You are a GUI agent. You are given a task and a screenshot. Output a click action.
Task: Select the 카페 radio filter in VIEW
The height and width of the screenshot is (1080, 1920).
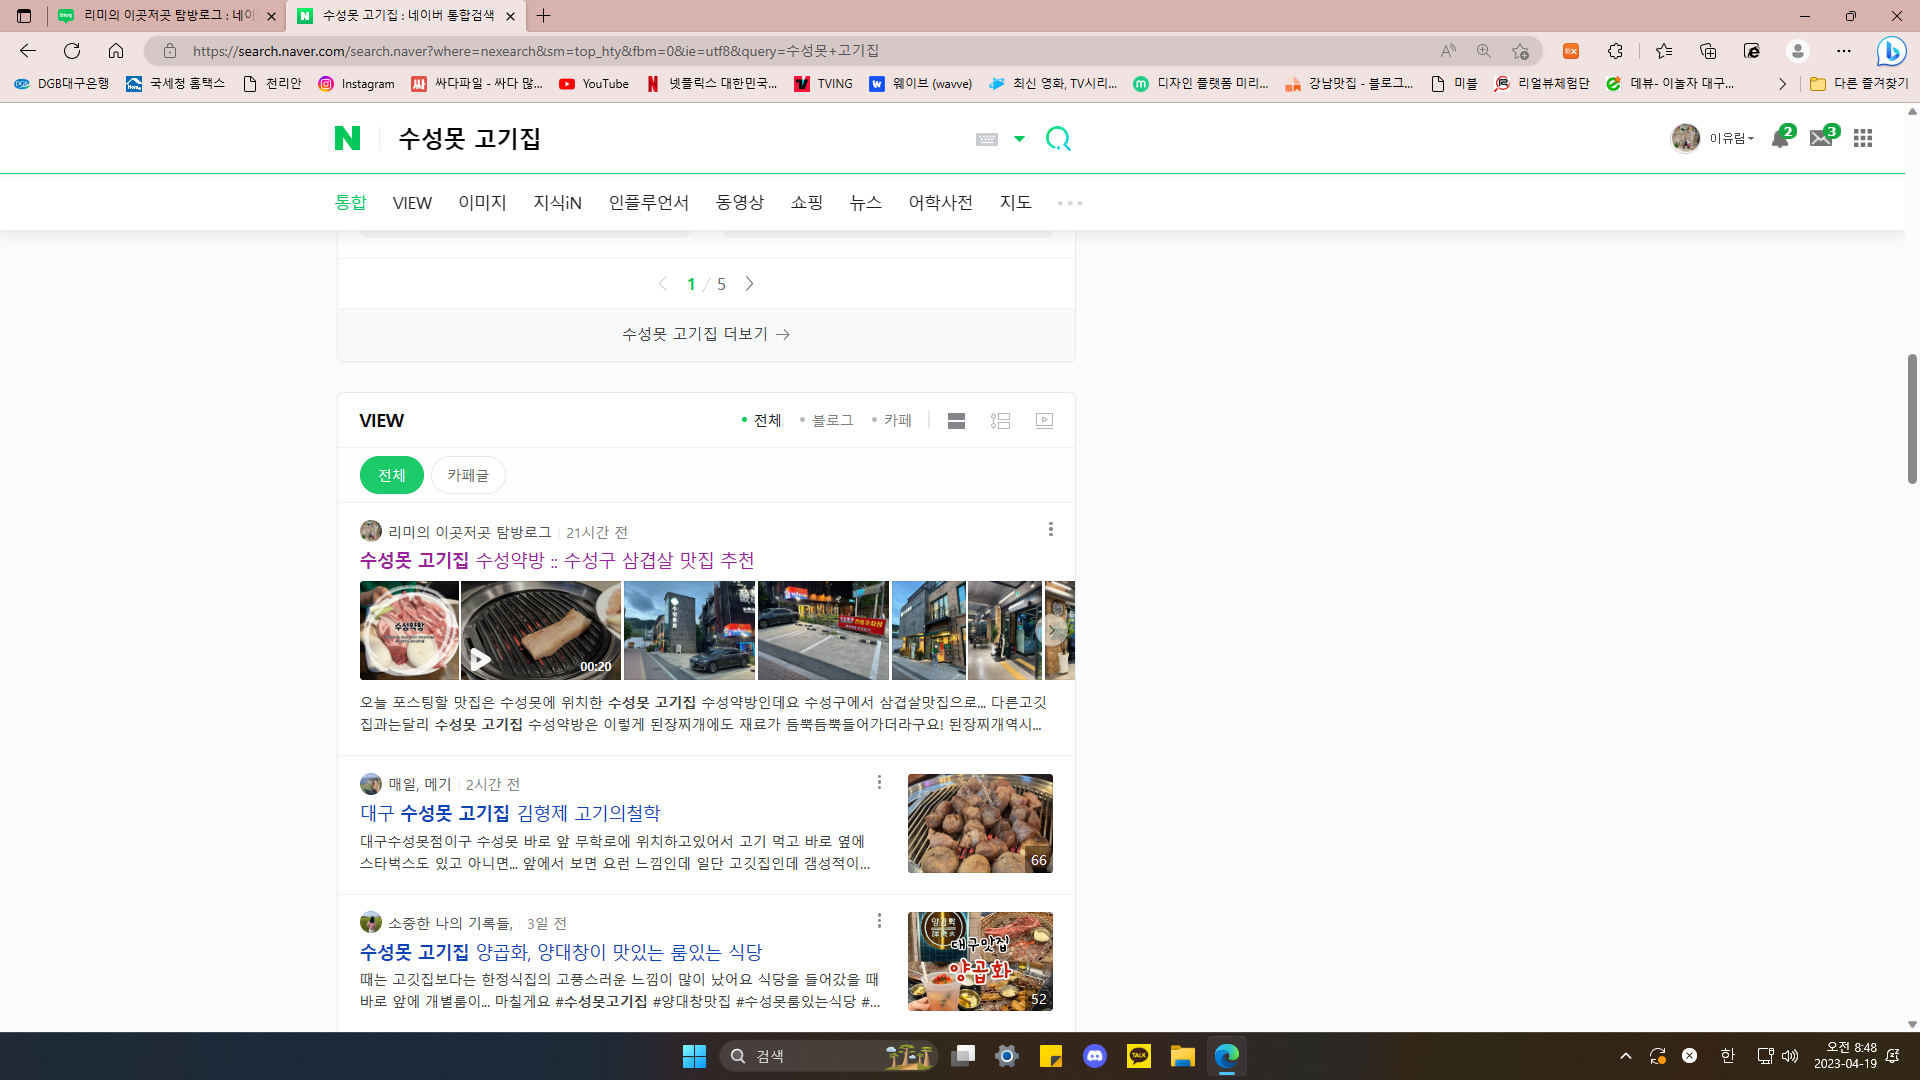tap(891, 420)
